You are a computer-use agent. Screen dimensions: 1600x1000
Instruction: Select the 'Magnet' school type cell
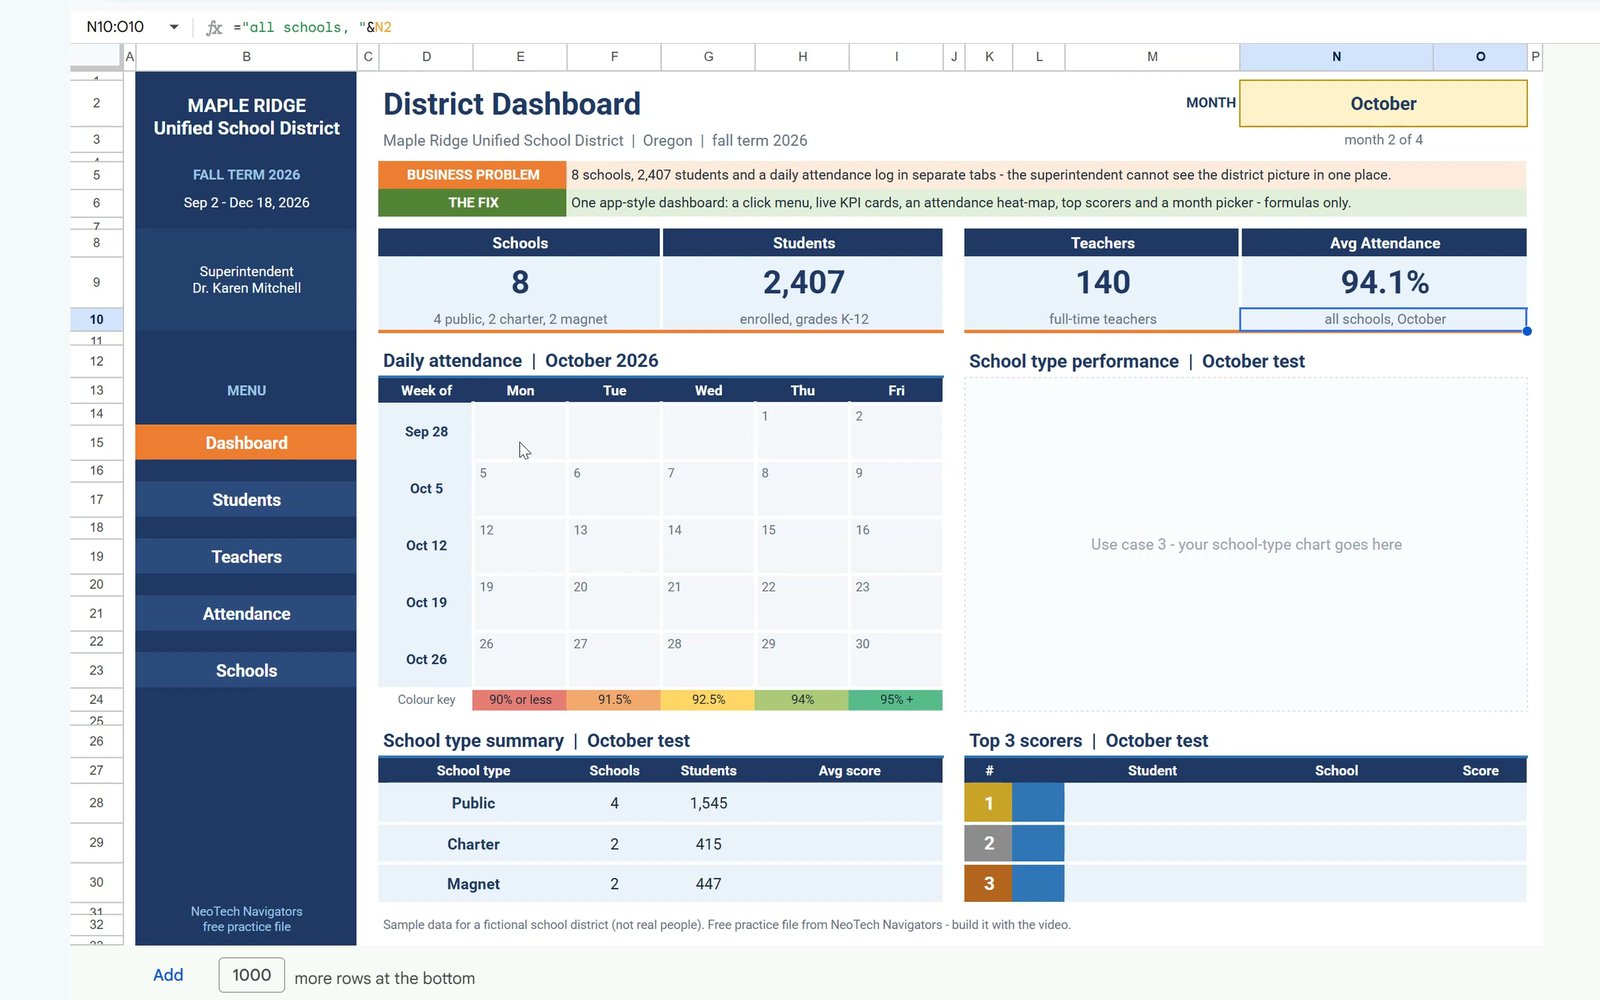pos(473,884)
